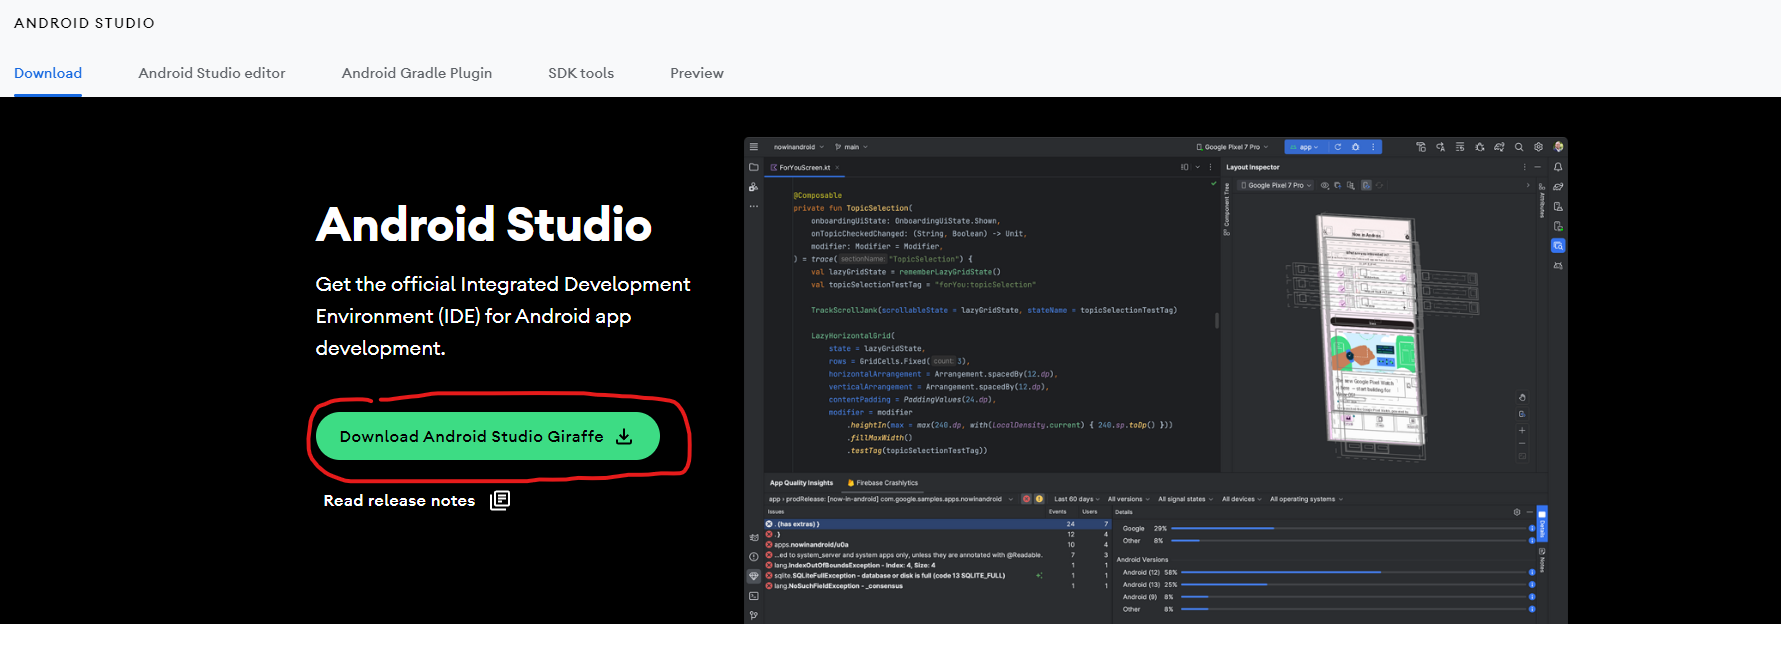
Task: Click the Debug app bug icon in the blue run widget
Action: 1355,147
